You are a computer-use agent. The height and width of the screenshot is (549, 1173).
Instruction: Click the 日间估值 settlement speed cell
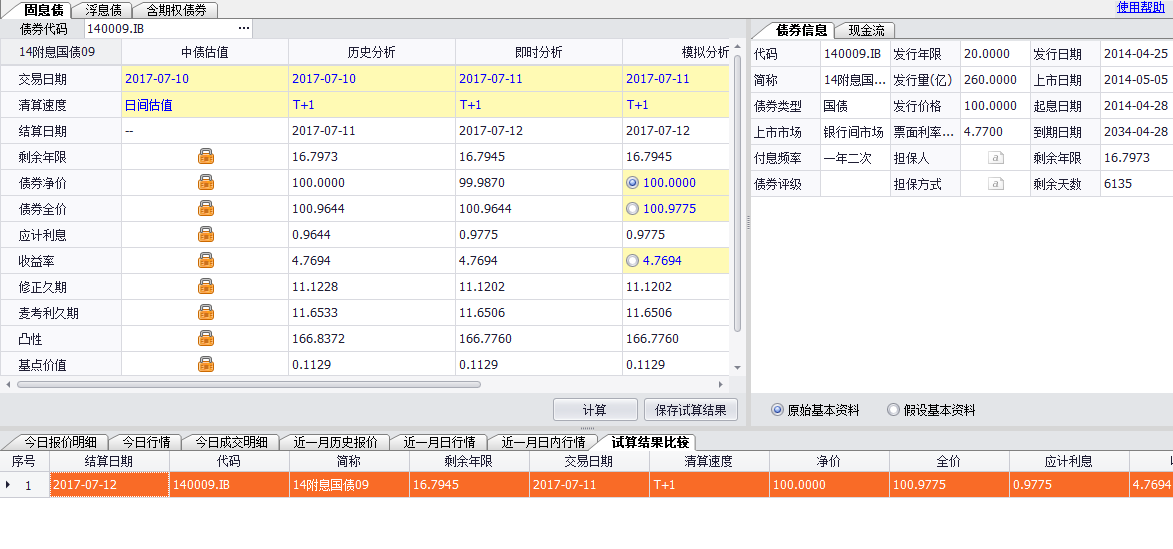[205, 105]
